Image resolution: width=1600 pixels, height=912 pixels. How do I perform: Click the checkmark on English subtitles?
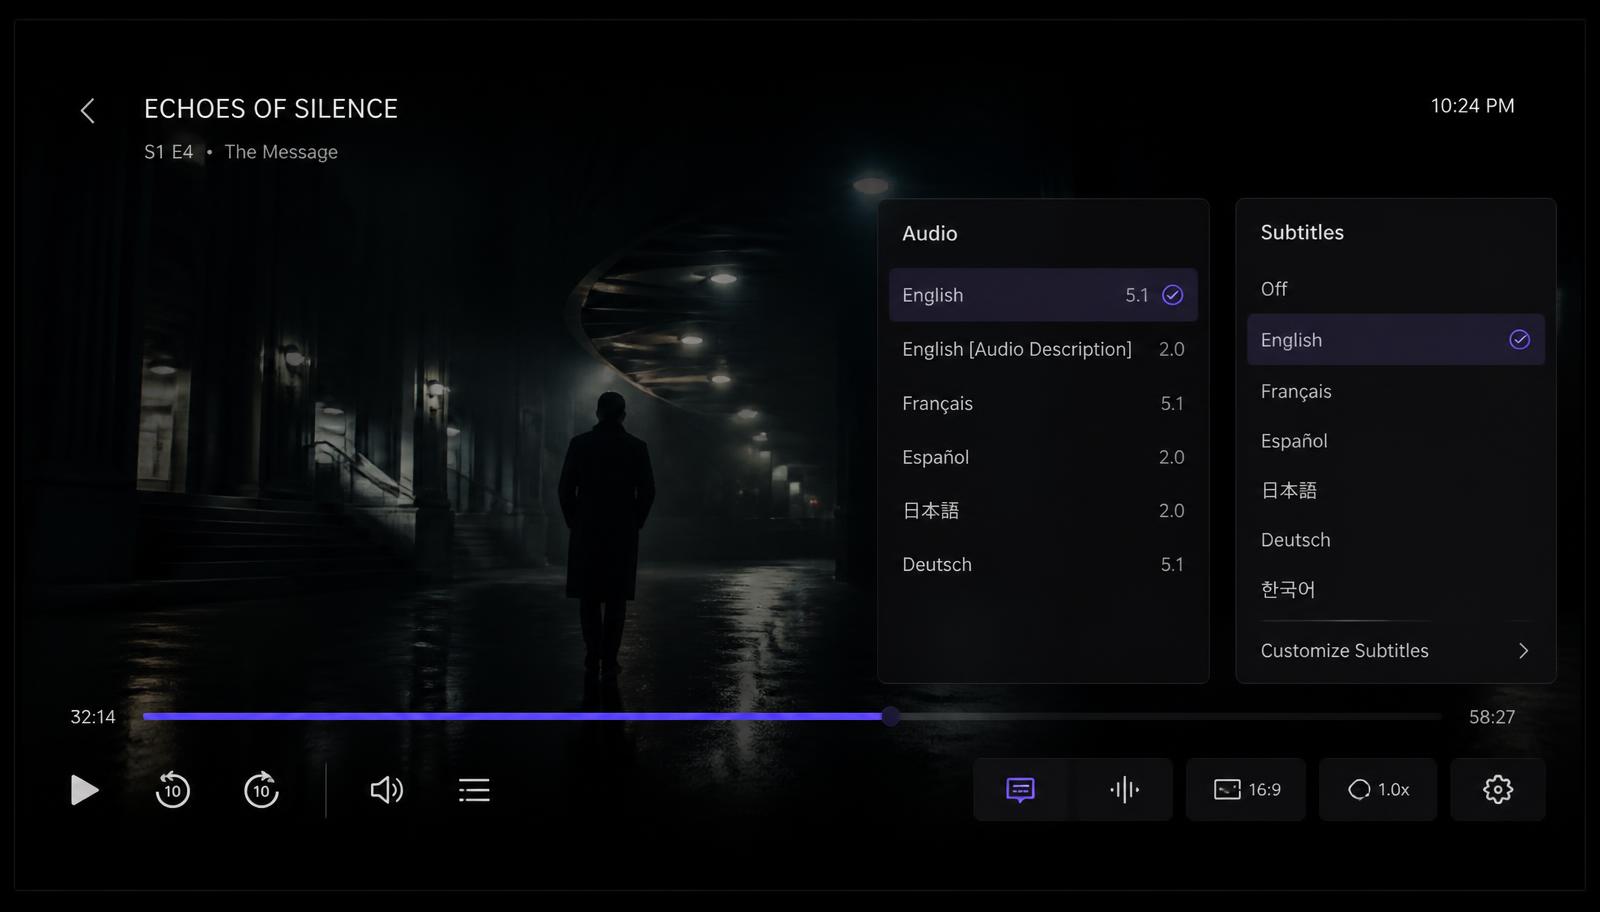click(1519, 340)
